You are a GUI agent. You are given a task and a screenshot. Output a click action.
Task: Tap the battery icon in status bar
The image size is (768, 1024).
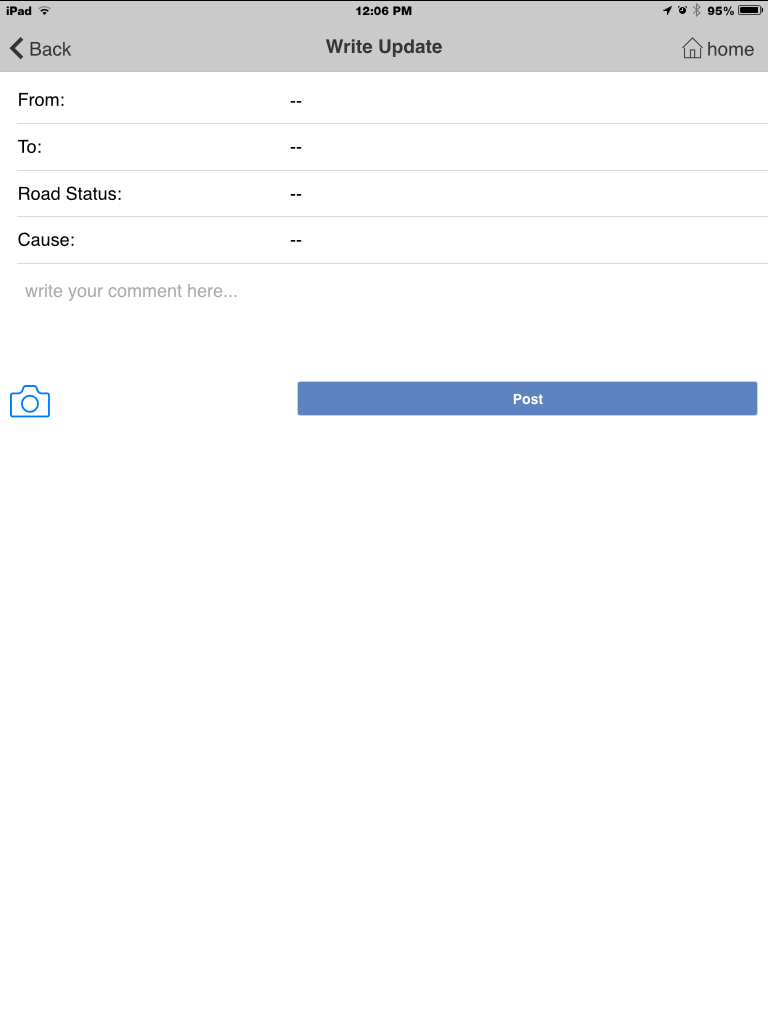click(750, 10)
